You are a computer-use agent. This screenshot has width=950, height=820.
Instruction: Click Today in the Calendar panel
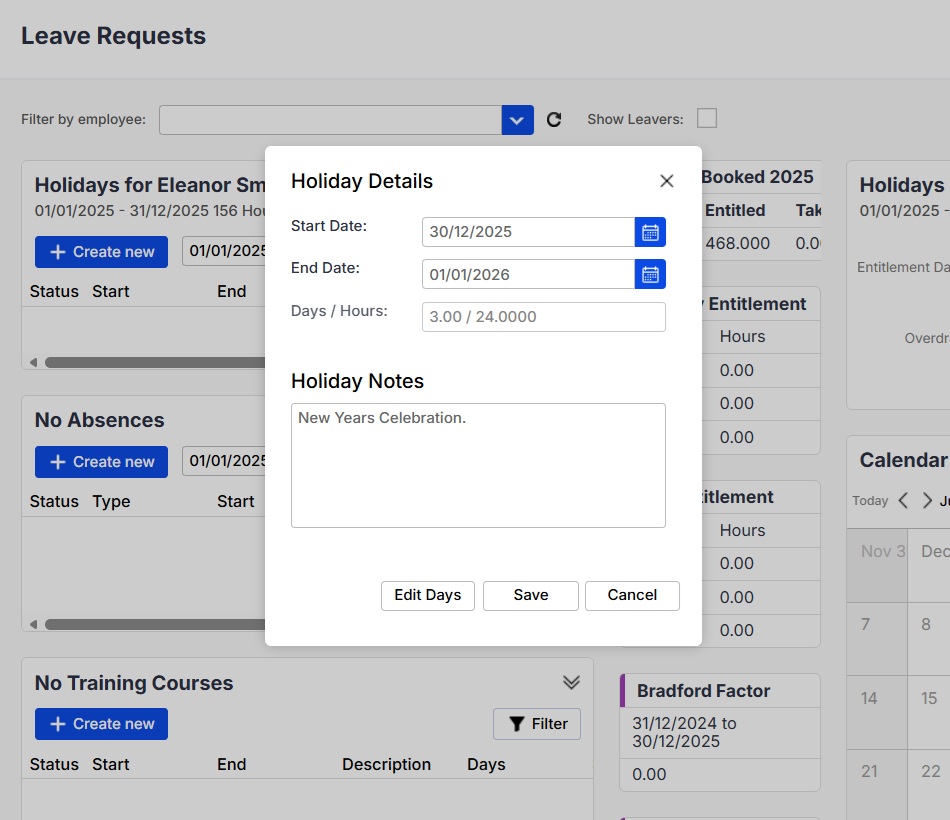(870, 501)
